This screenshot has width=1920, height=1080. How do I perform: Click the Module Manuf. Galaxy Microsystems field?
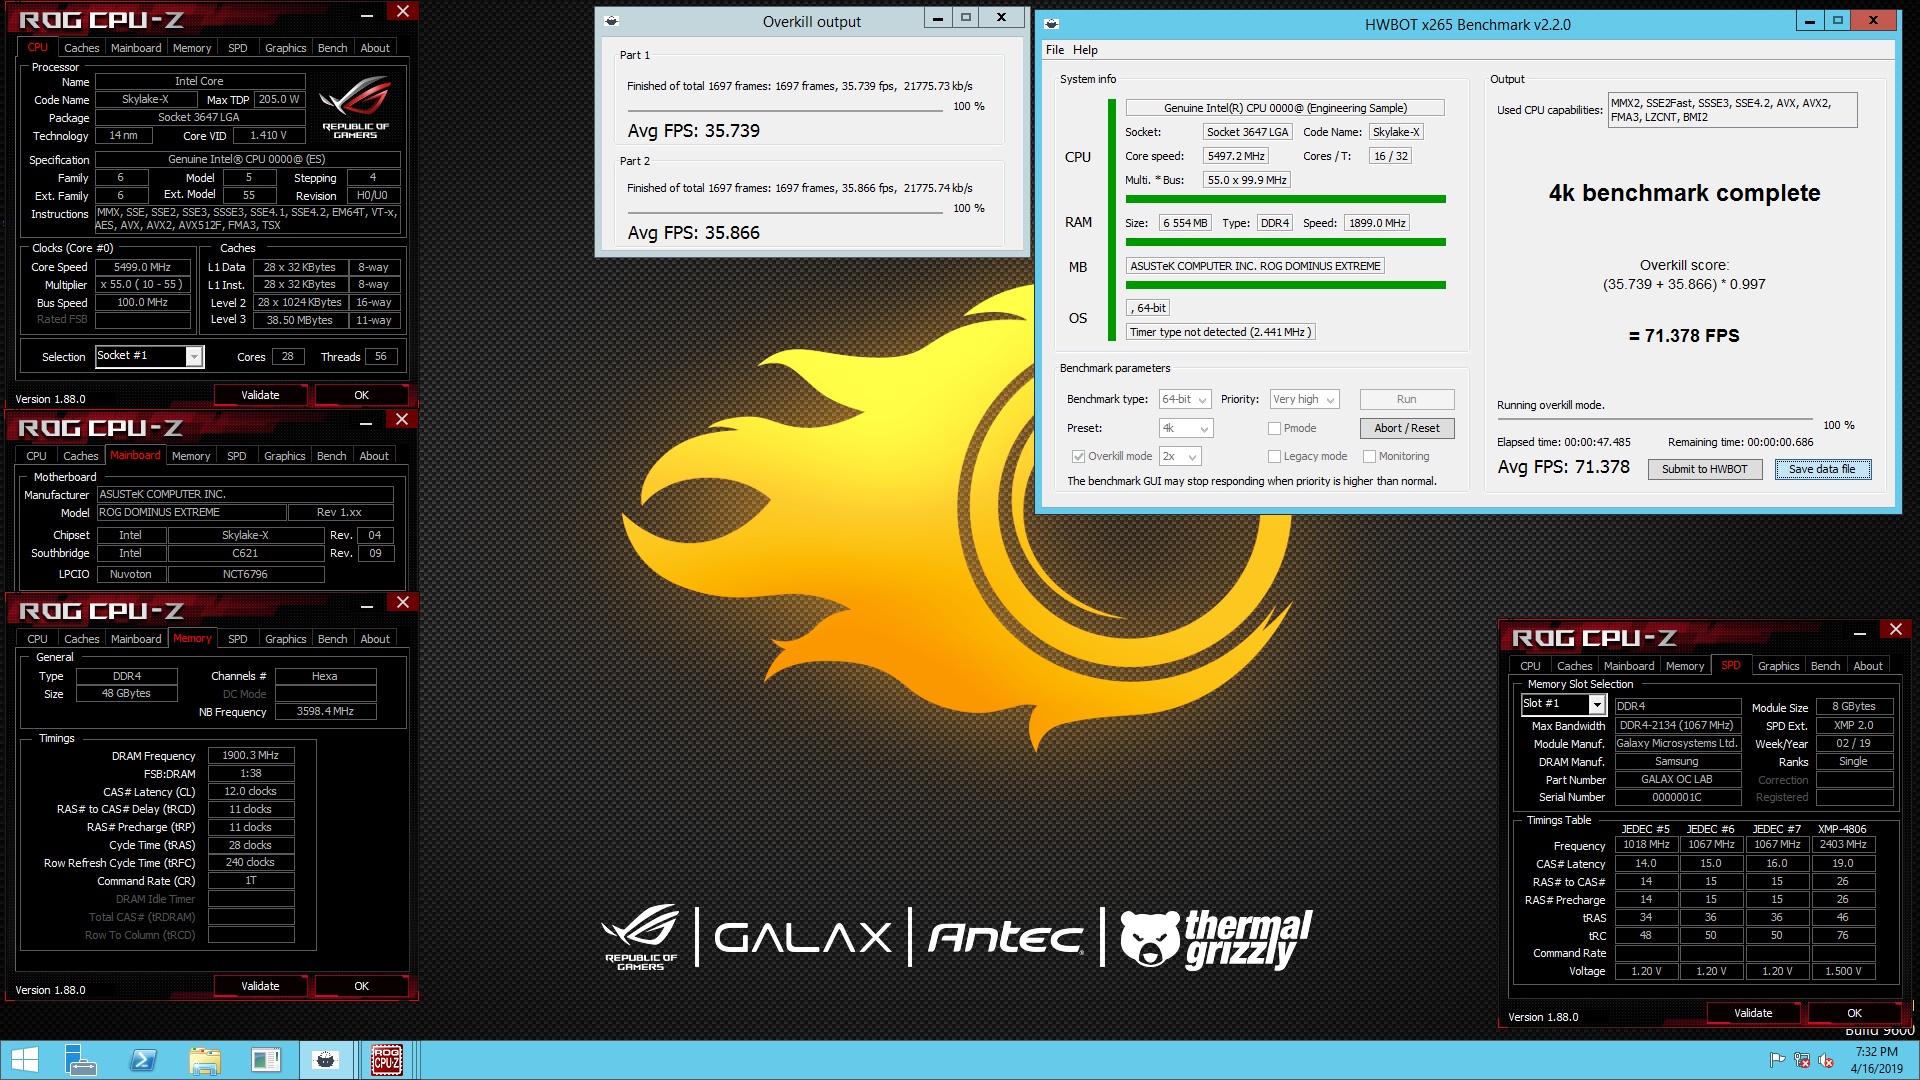(x=1676, y=744)
